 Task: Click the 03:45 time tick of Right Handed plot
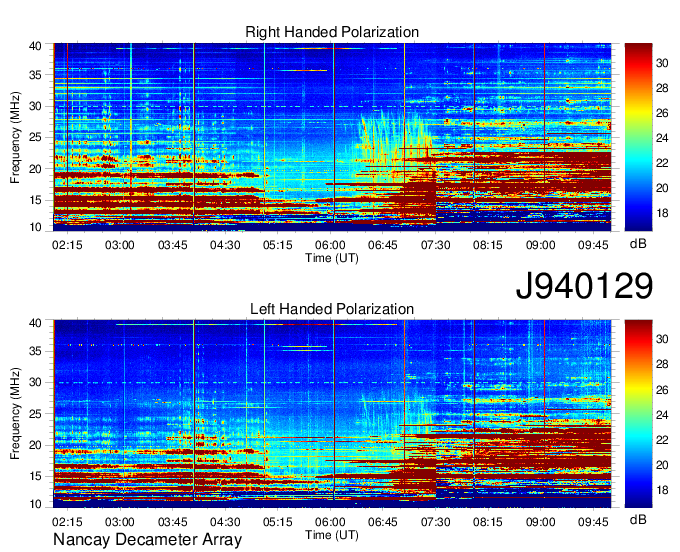point(173,245)
